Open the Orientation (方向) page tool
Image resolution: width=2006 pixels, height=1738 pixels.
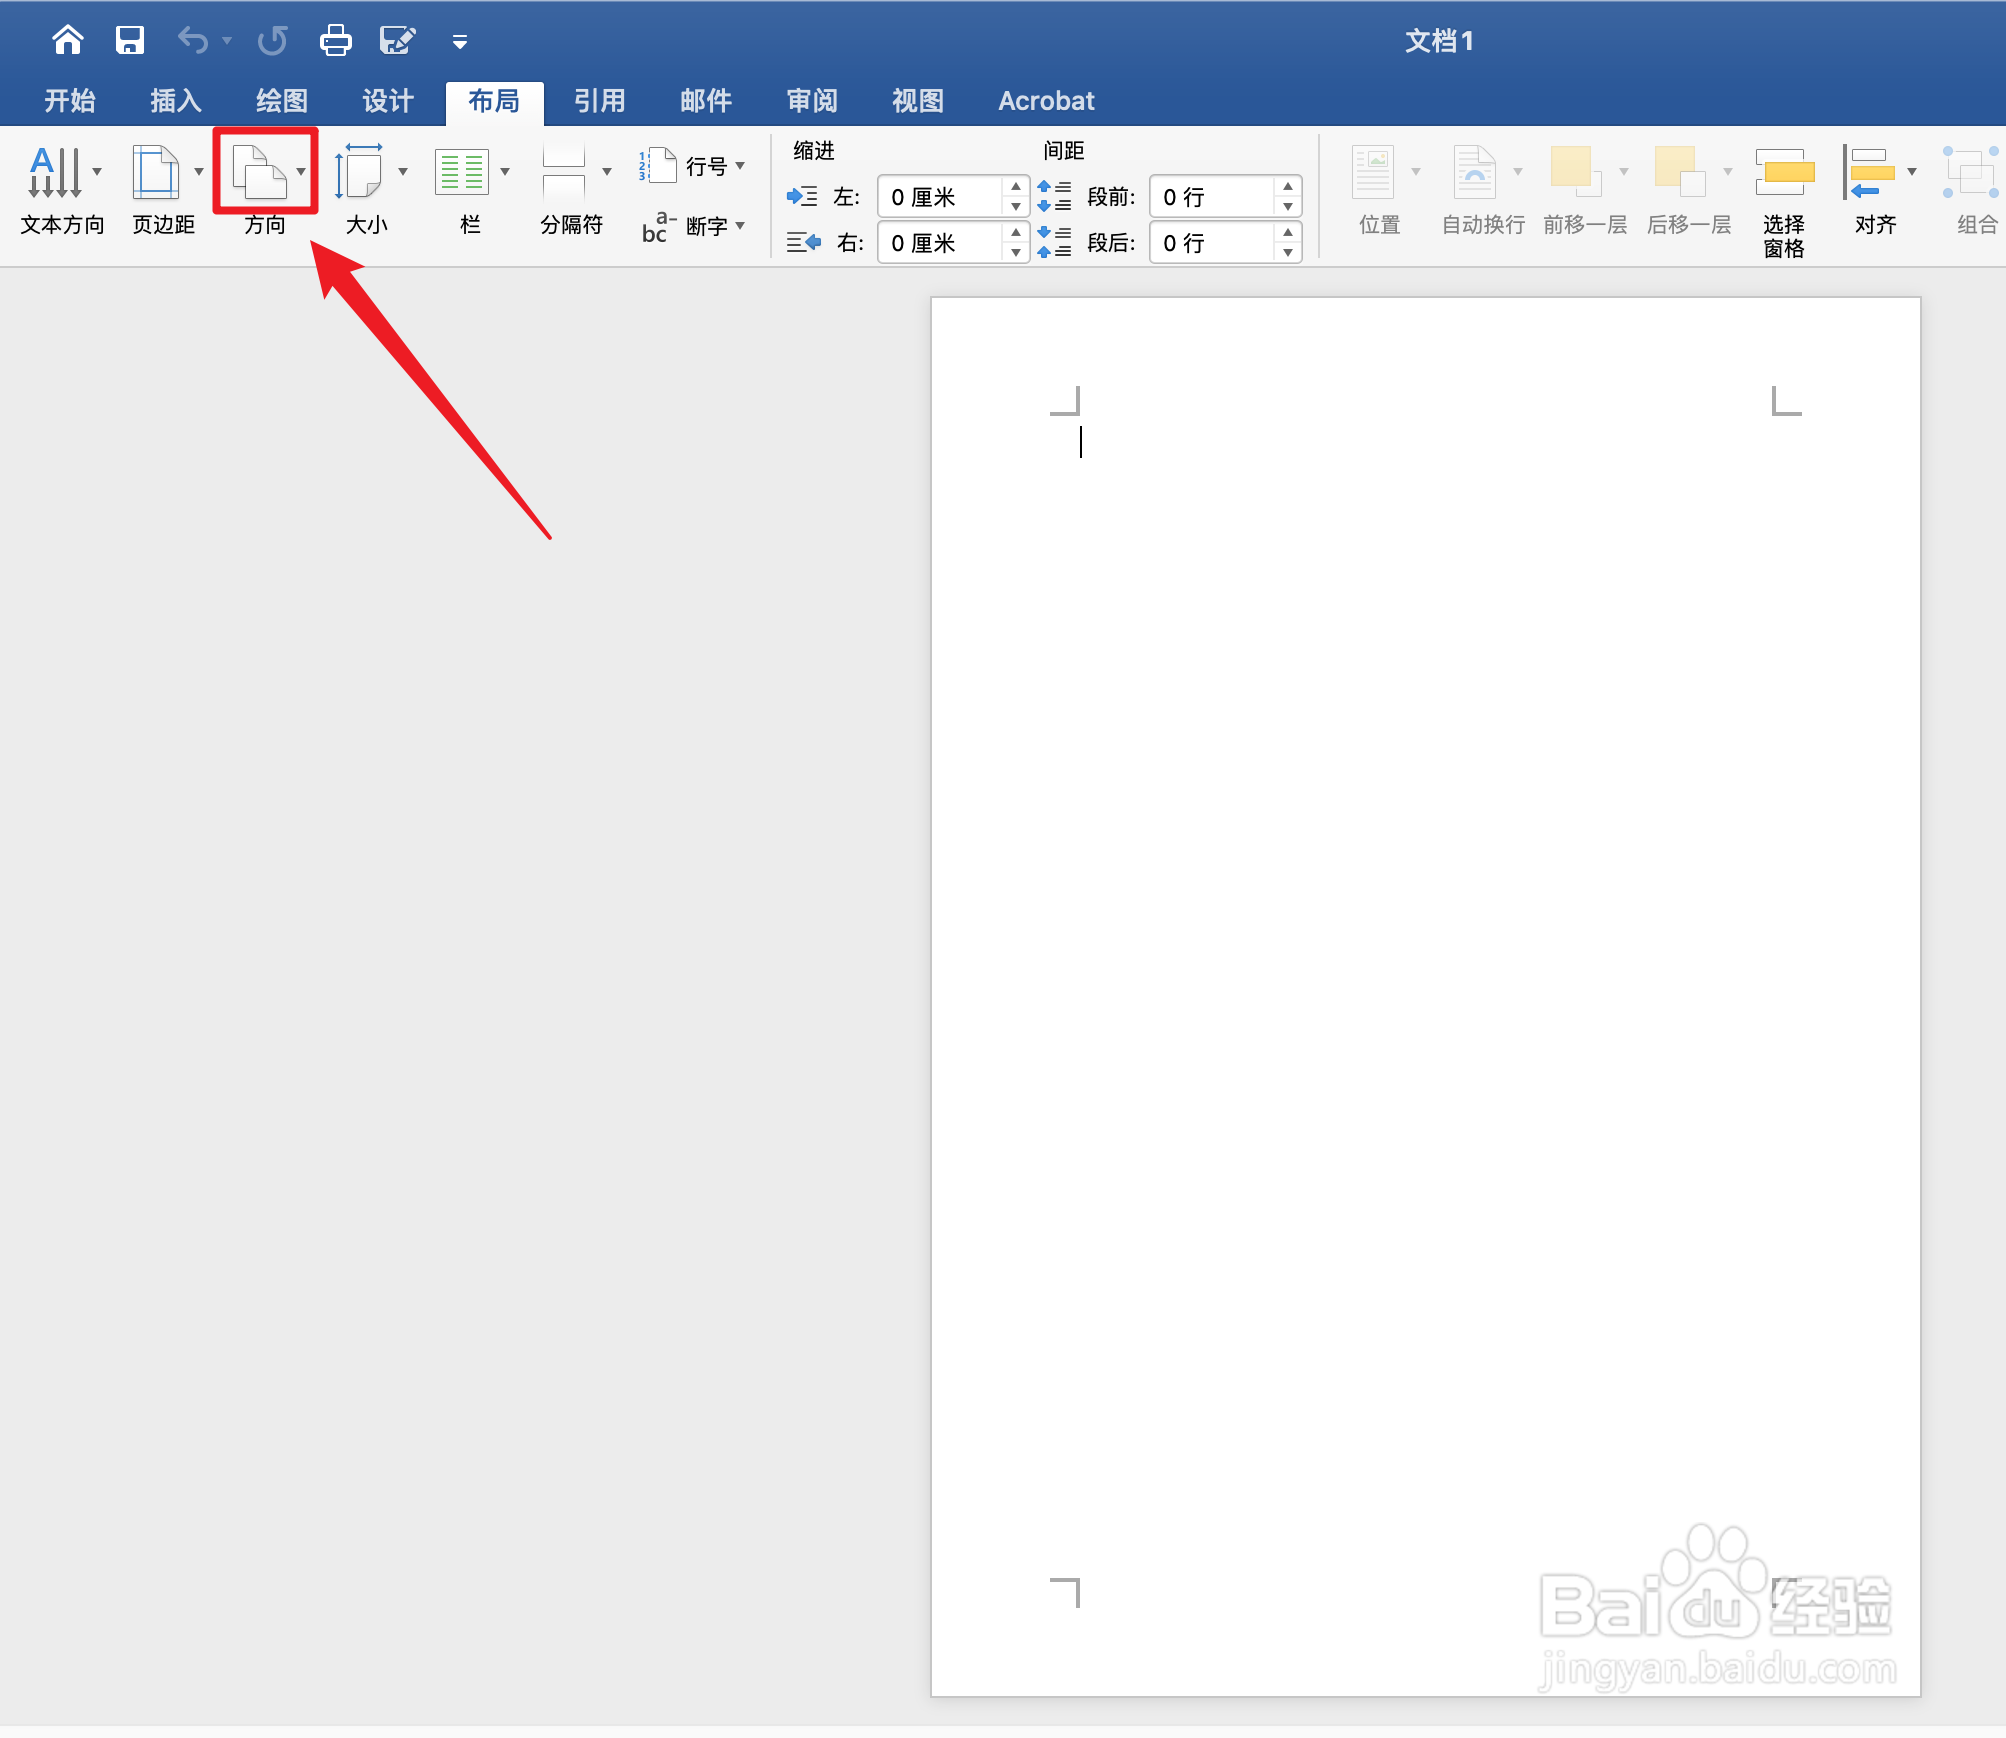coord(260,172)
